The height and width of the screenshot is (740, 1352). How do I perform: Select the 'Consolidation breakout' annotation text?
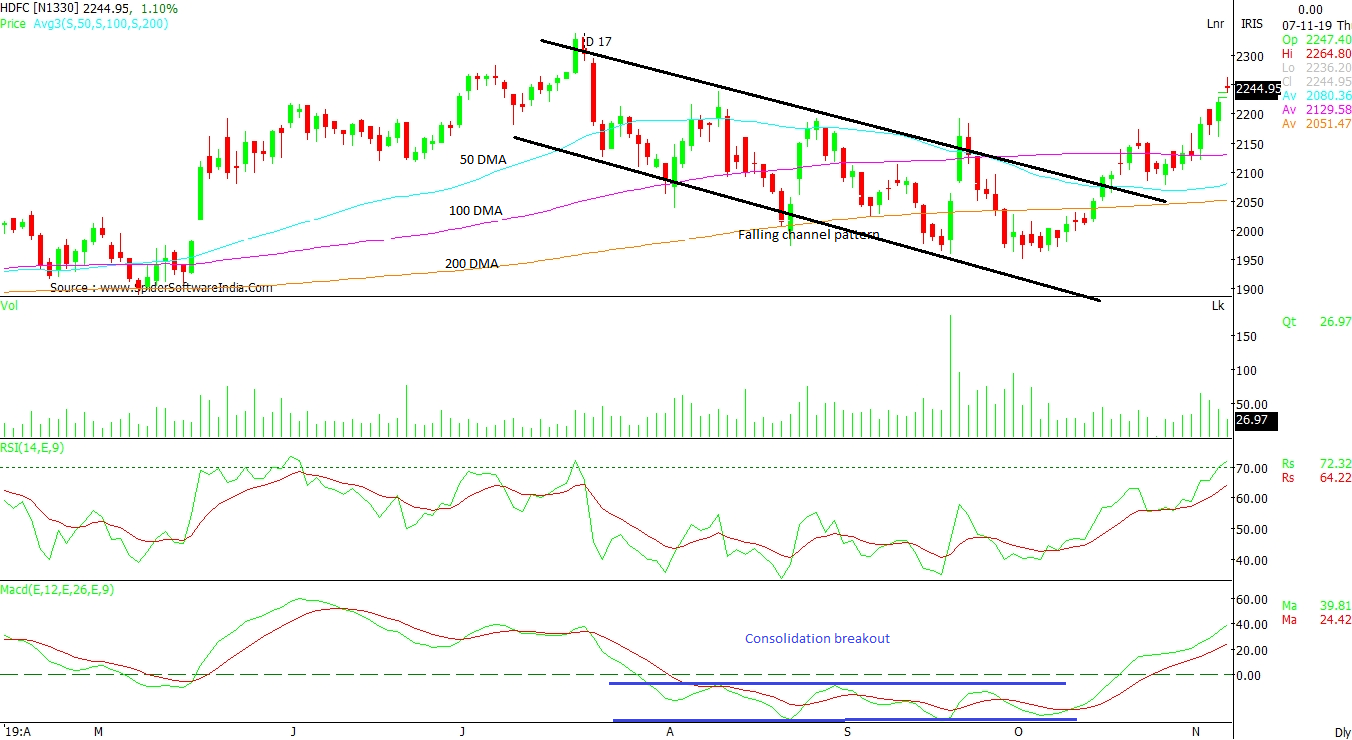click(x=817, y=638)
